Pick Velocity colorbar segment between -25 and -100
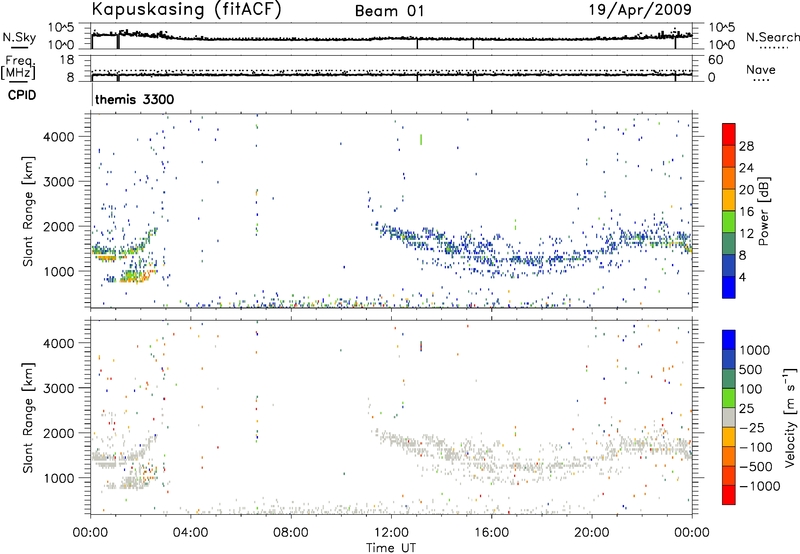Screen dimensions: 800x554 click(729, 437)
